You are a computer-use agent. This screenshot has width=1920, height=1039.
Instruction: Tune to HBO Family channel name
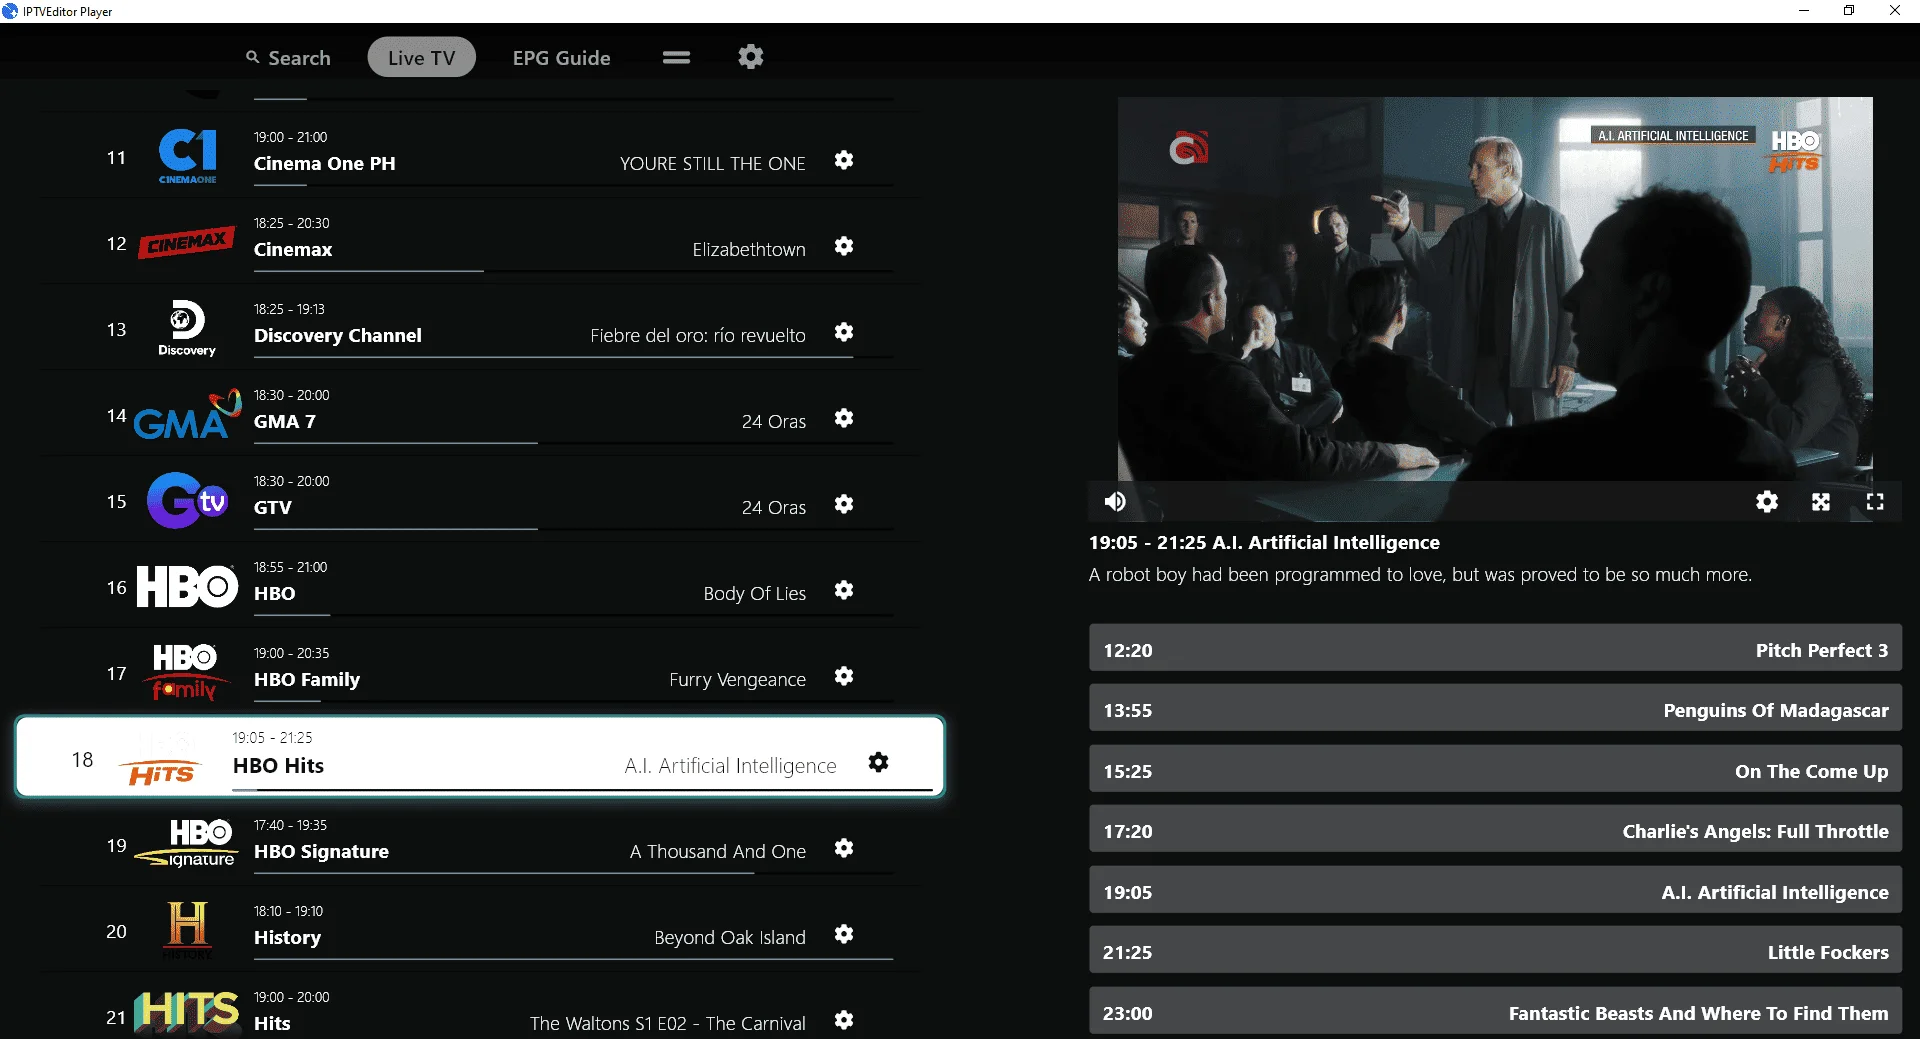tap(306, 679)
